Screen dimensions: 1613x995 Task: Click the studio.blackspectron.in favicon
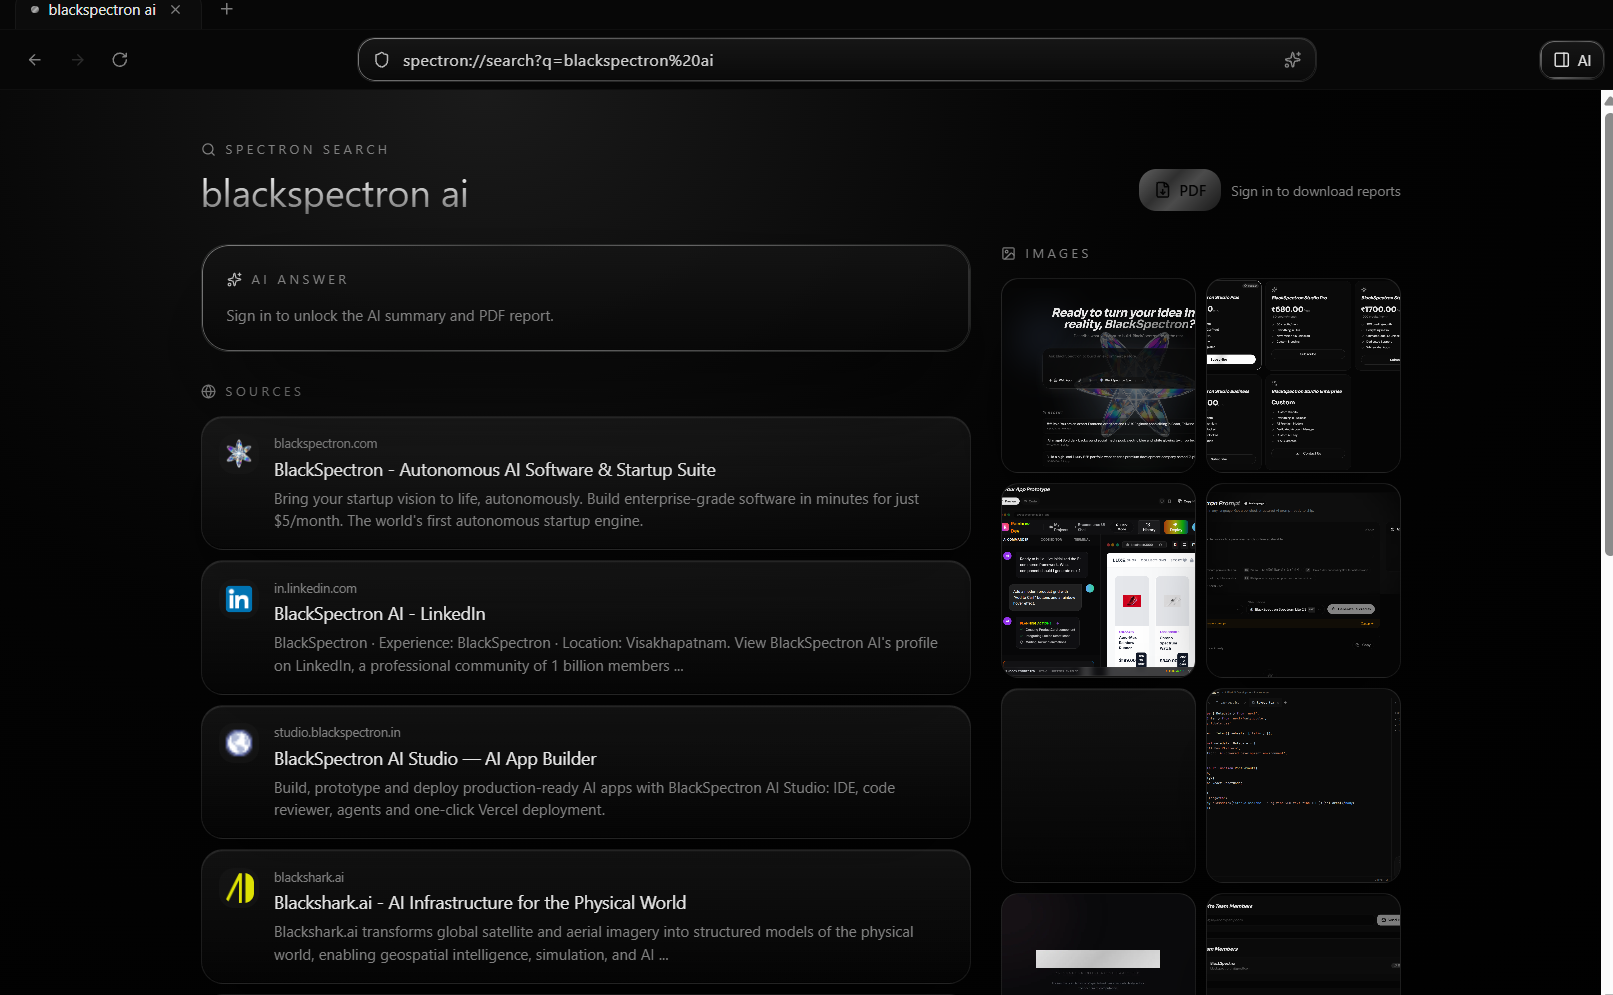tap(239, 743)
